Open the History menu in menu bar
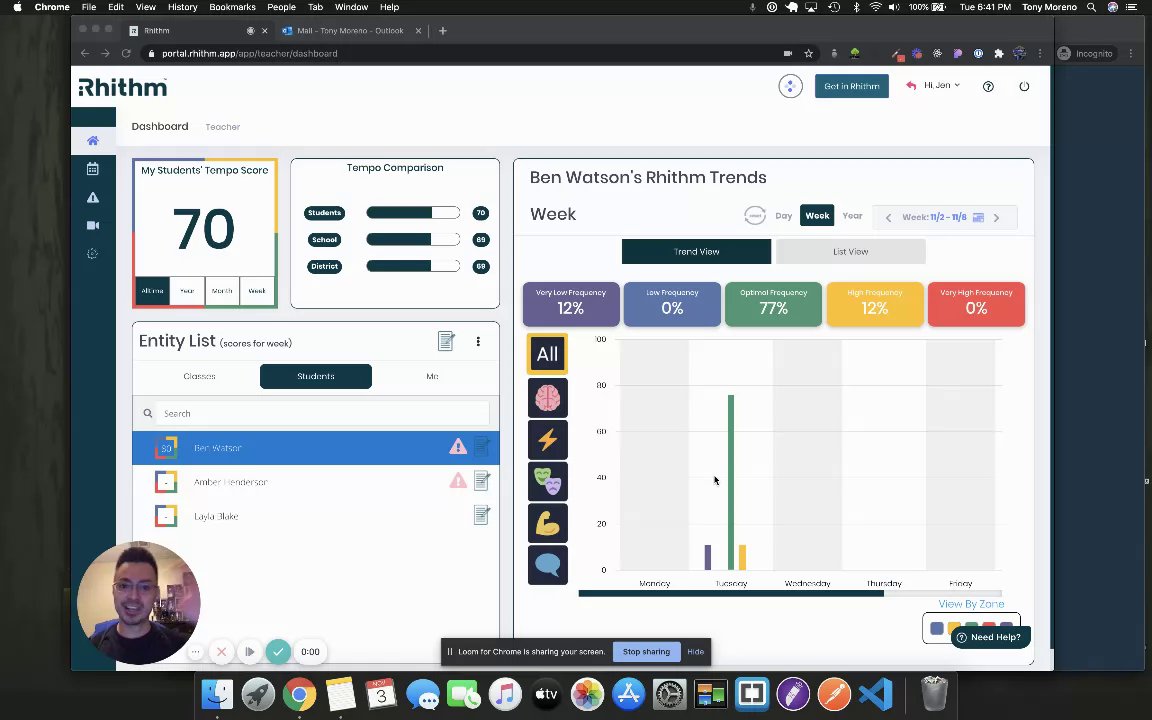1152x720 pixels. point(182,7)
